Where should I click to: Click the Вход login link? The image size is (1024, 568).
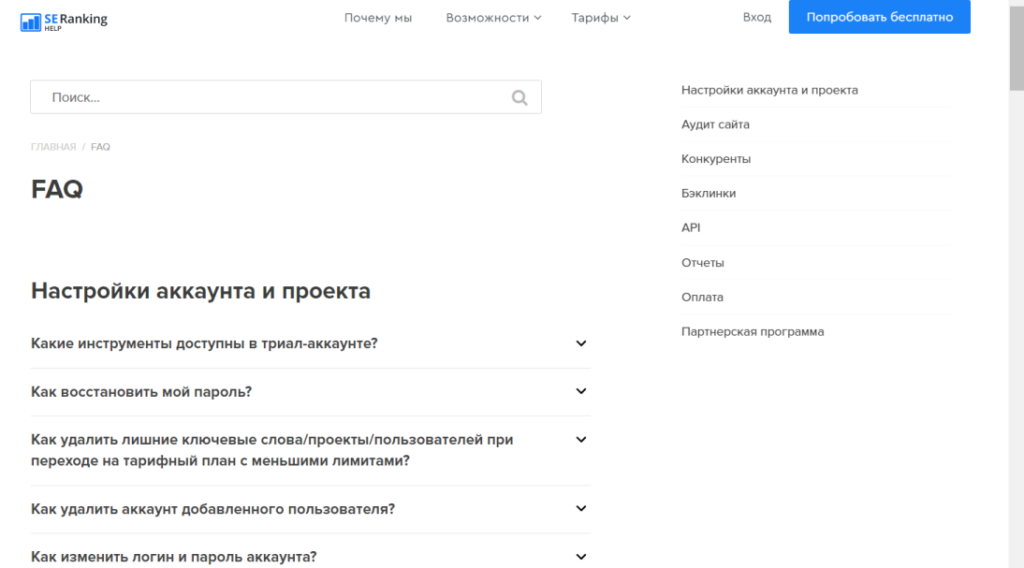[757, 17]
